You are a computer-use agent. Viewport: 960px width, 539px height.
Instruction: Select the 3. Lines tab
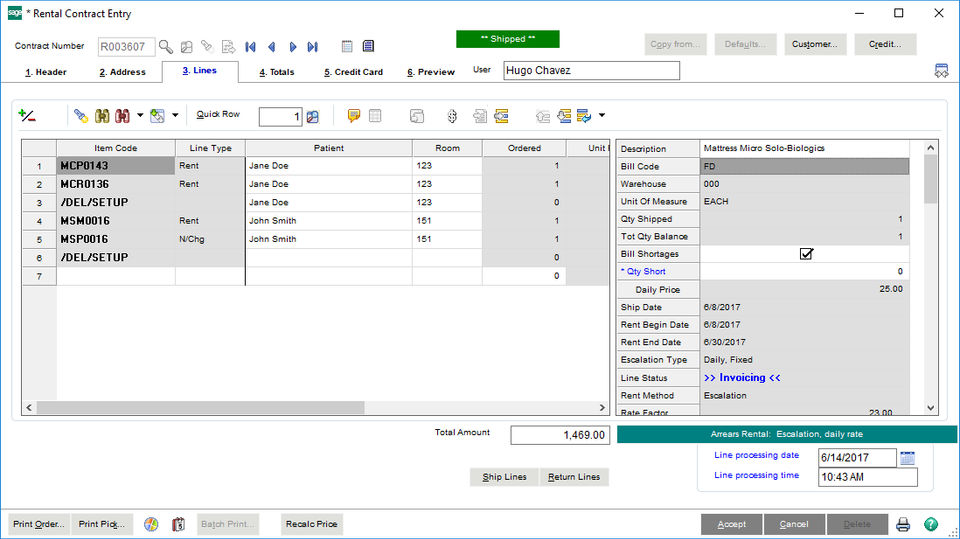200,70
